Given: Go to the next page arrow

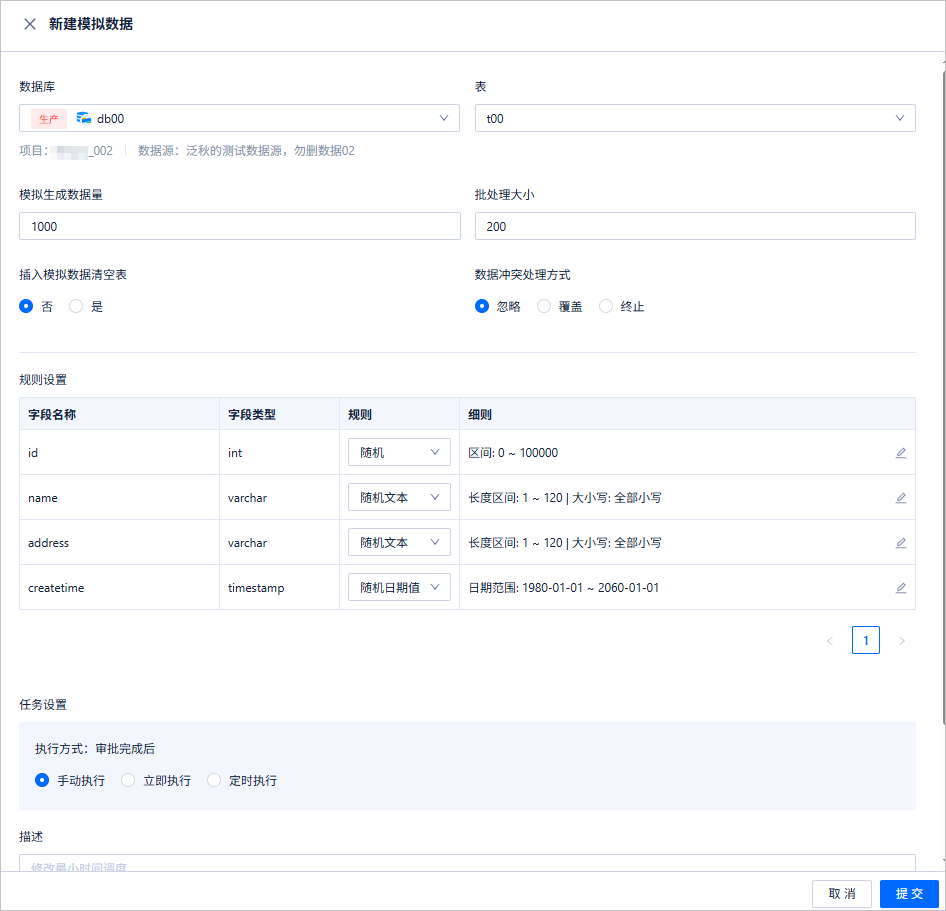Looking at the screenshot, I should (901, 641).
